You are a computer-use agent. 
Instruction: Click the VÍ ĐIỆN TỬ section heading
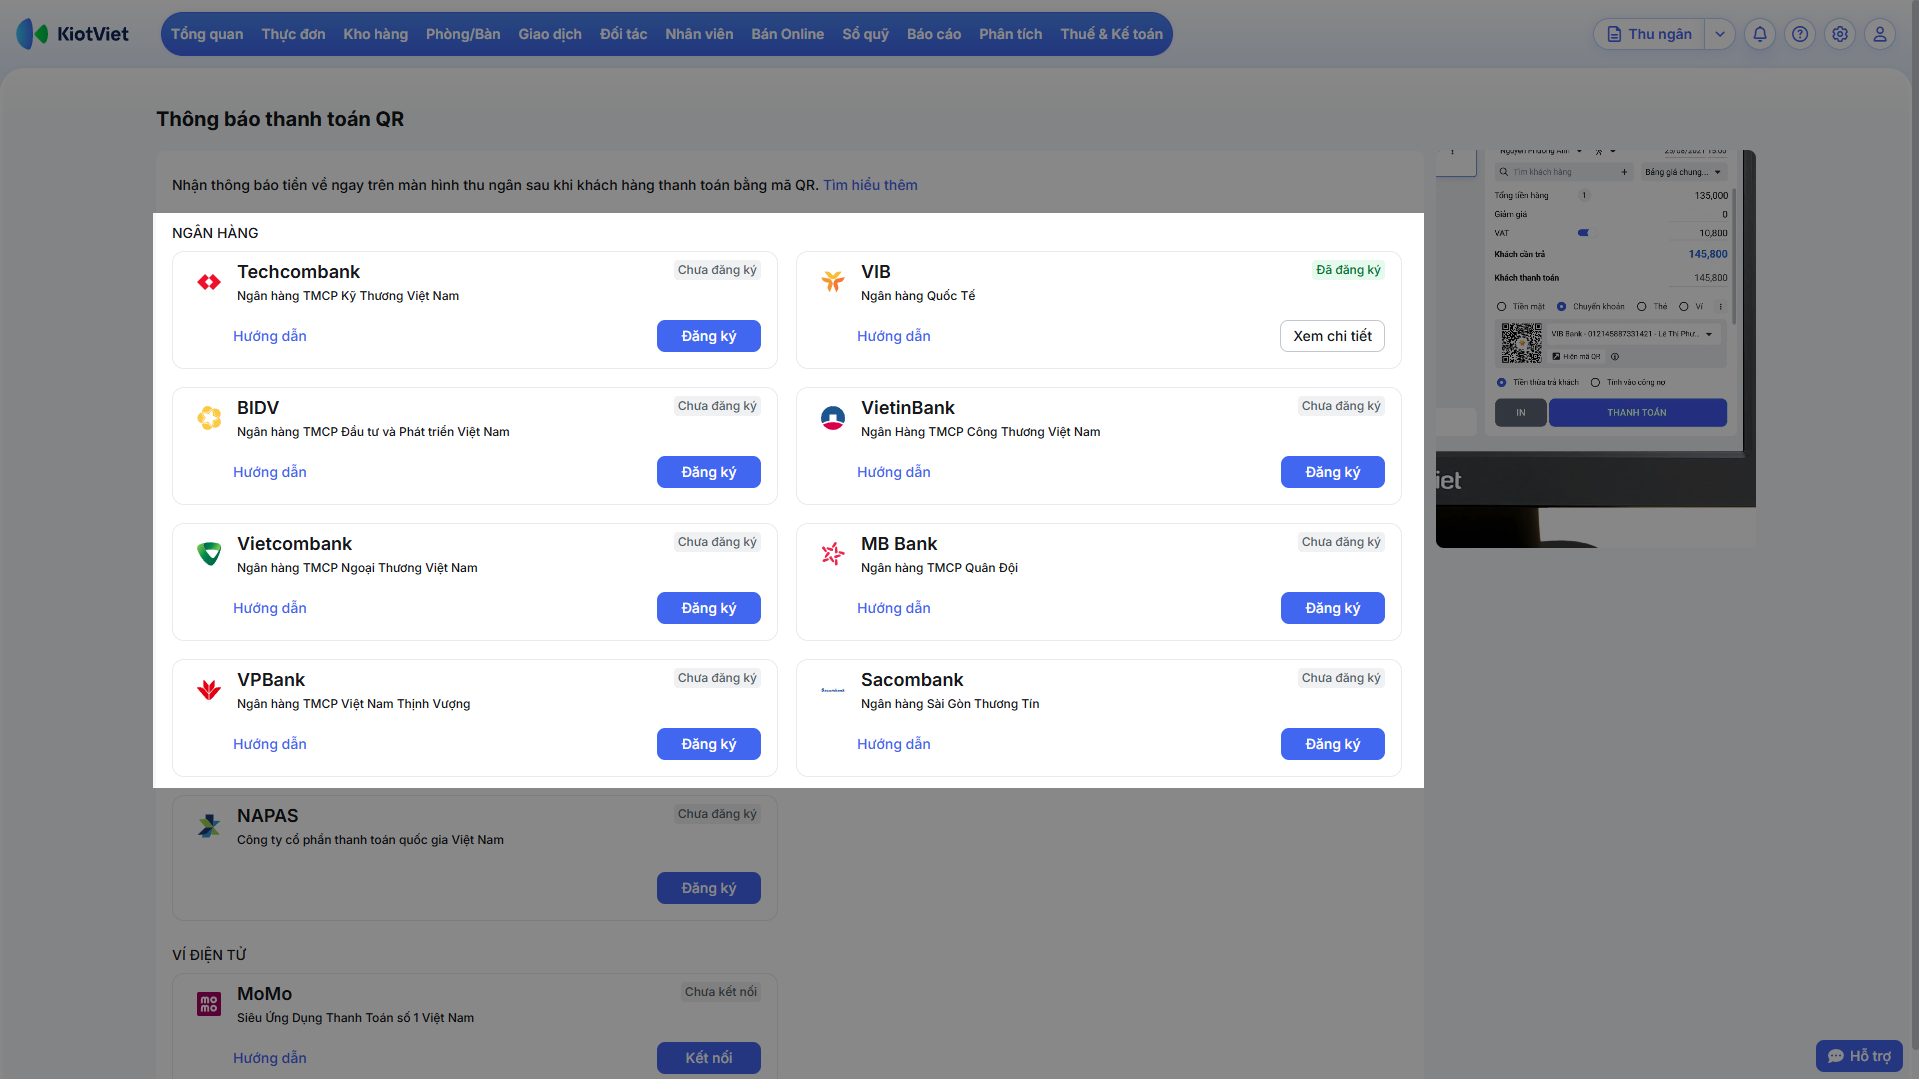[209, 955]
